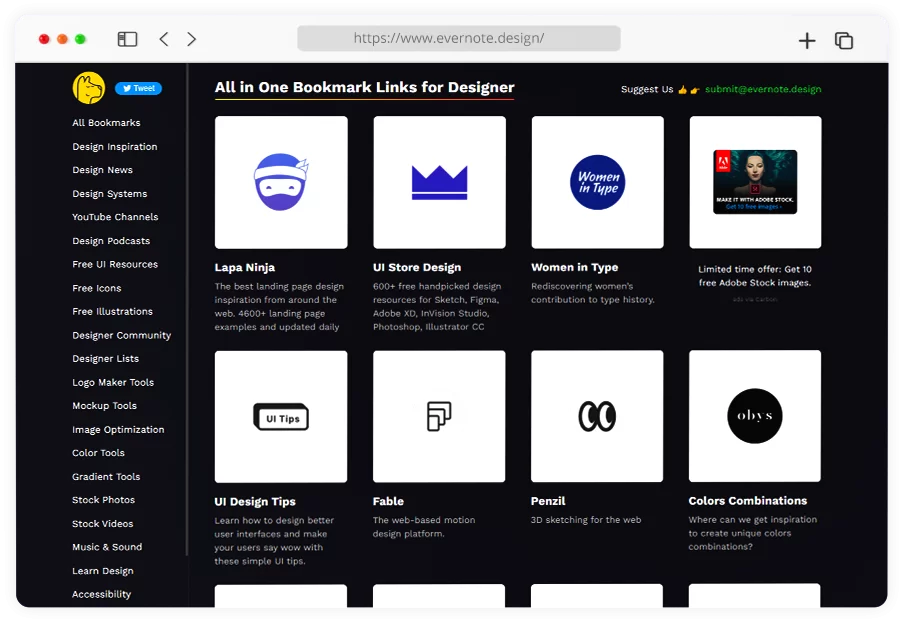Image resolution: width=903 pixels, height=622 pixels.
Task: Minimize window with the orange button
Action: point(62,39)
